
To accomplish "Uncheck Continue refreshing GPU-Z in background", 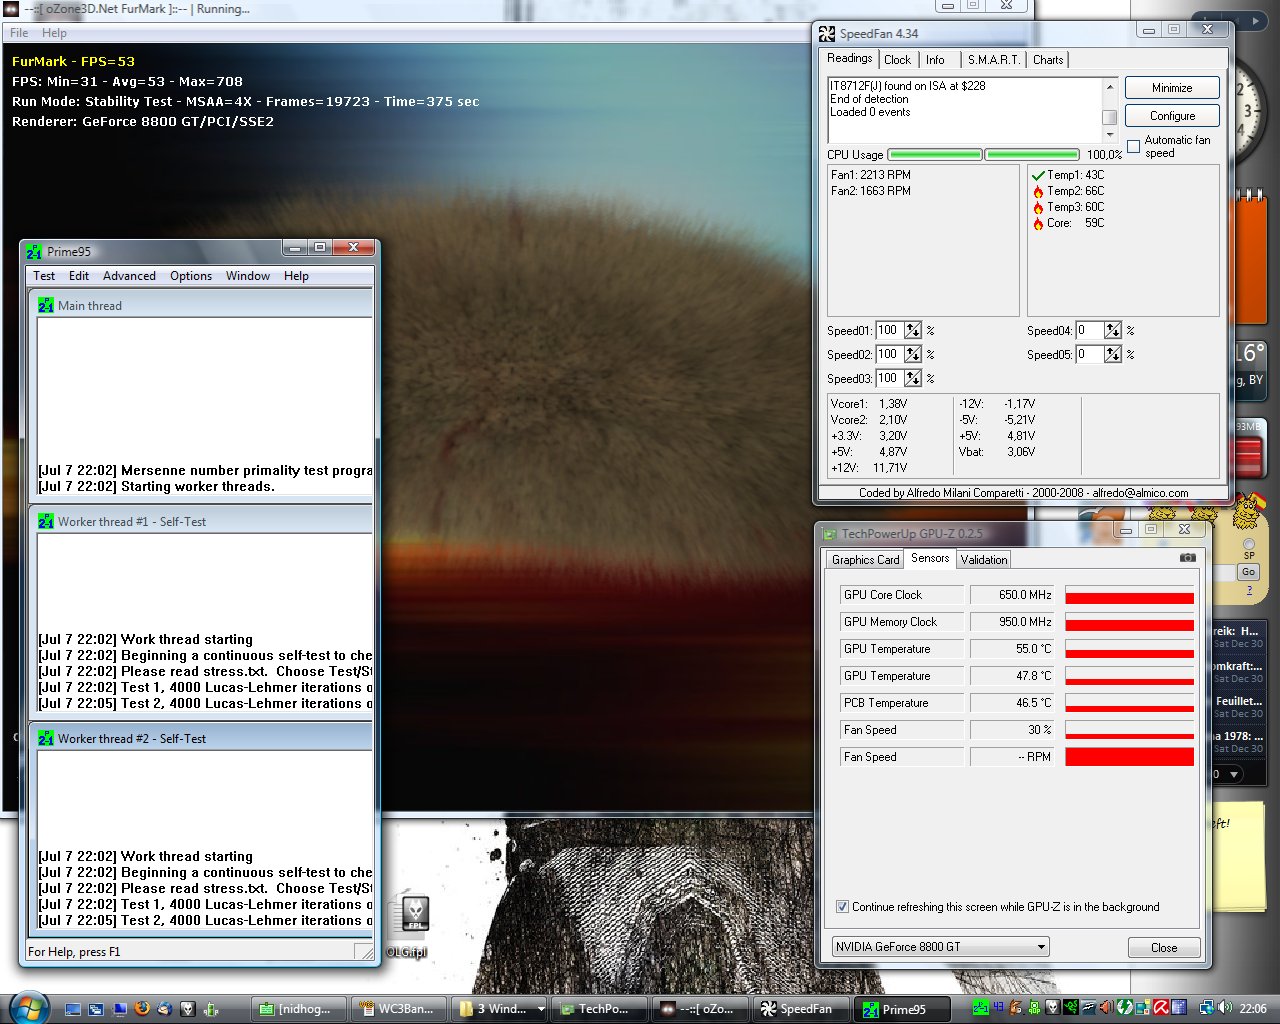I will point(842,907).
